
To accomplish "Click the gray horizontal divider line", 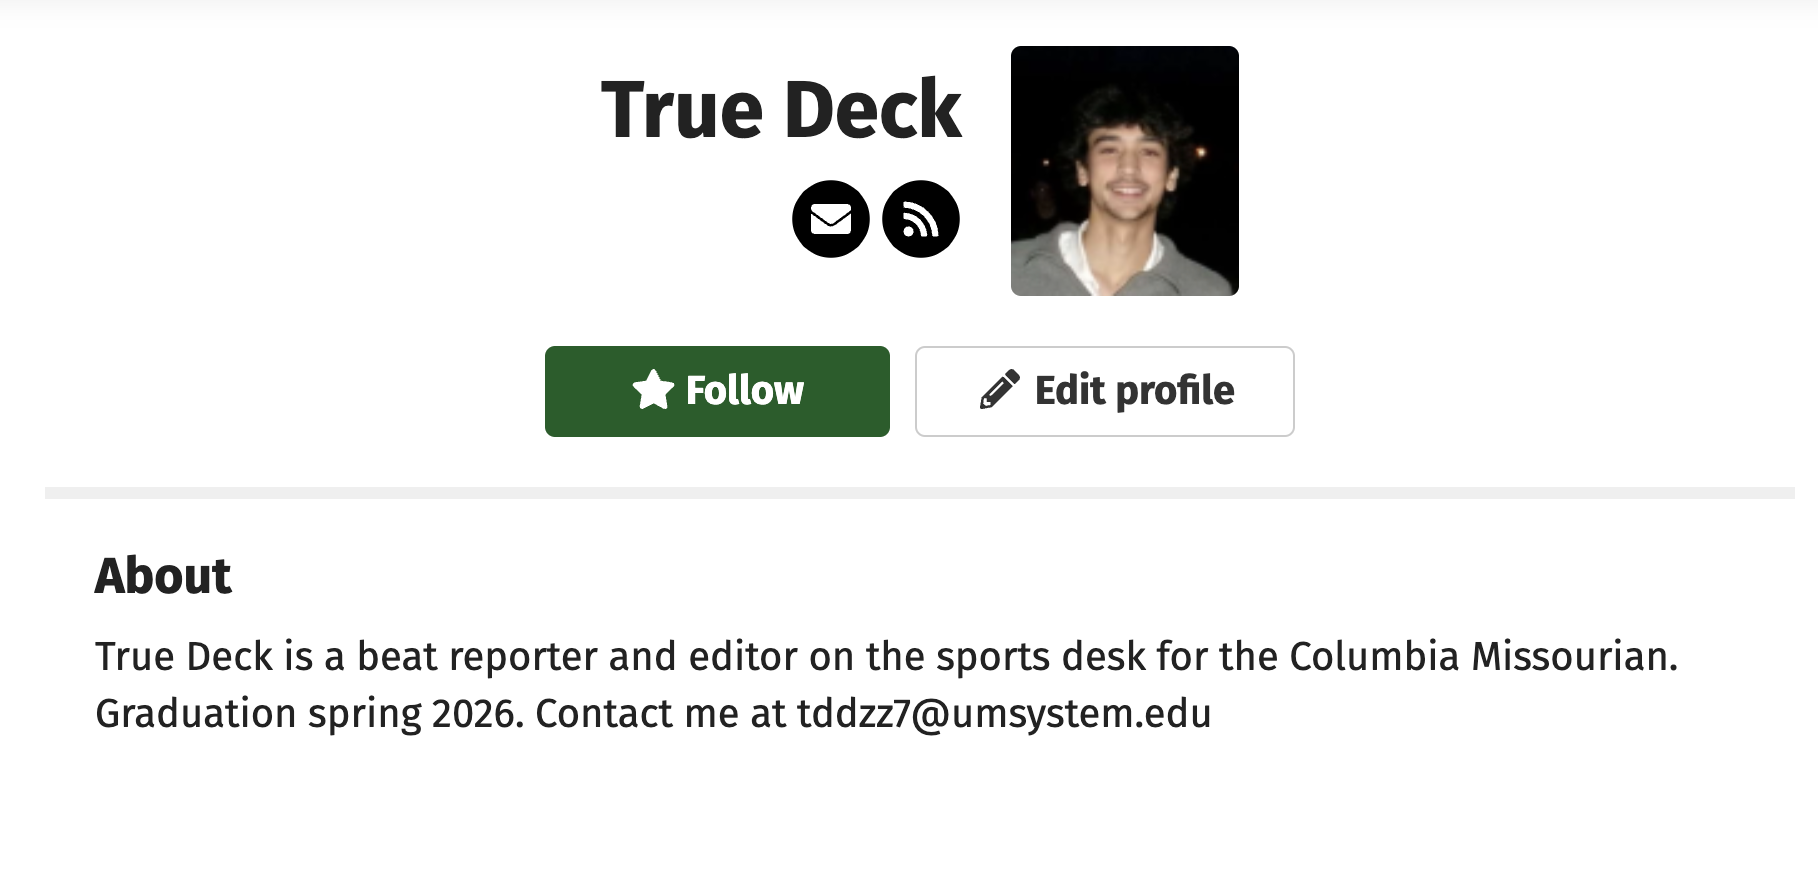I will (x=919, y=493).
